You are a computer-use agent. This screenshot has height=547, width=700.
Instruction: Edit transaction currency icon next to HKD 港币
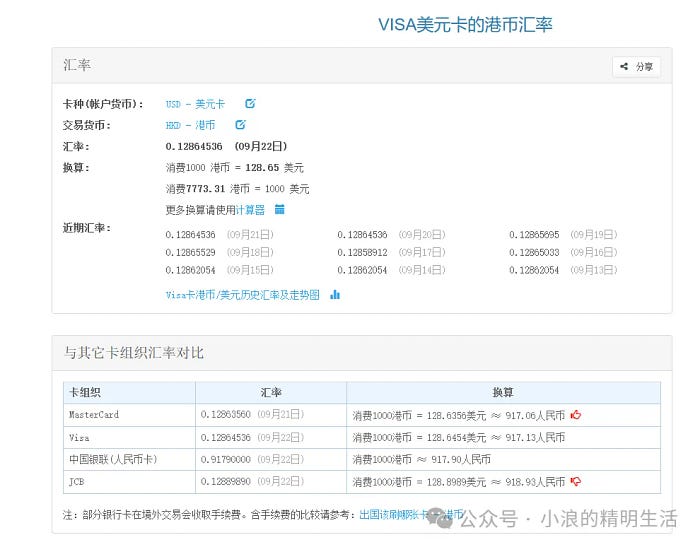(240, 125)
